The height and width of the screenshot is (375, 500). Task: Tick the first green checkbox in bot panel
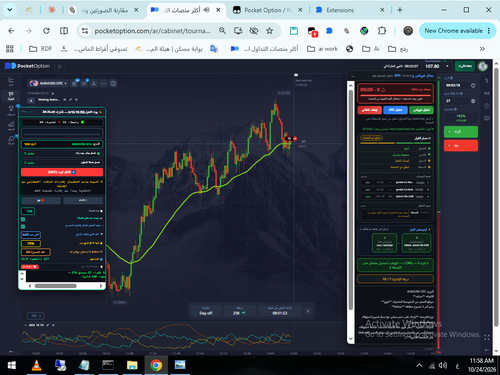23,219
